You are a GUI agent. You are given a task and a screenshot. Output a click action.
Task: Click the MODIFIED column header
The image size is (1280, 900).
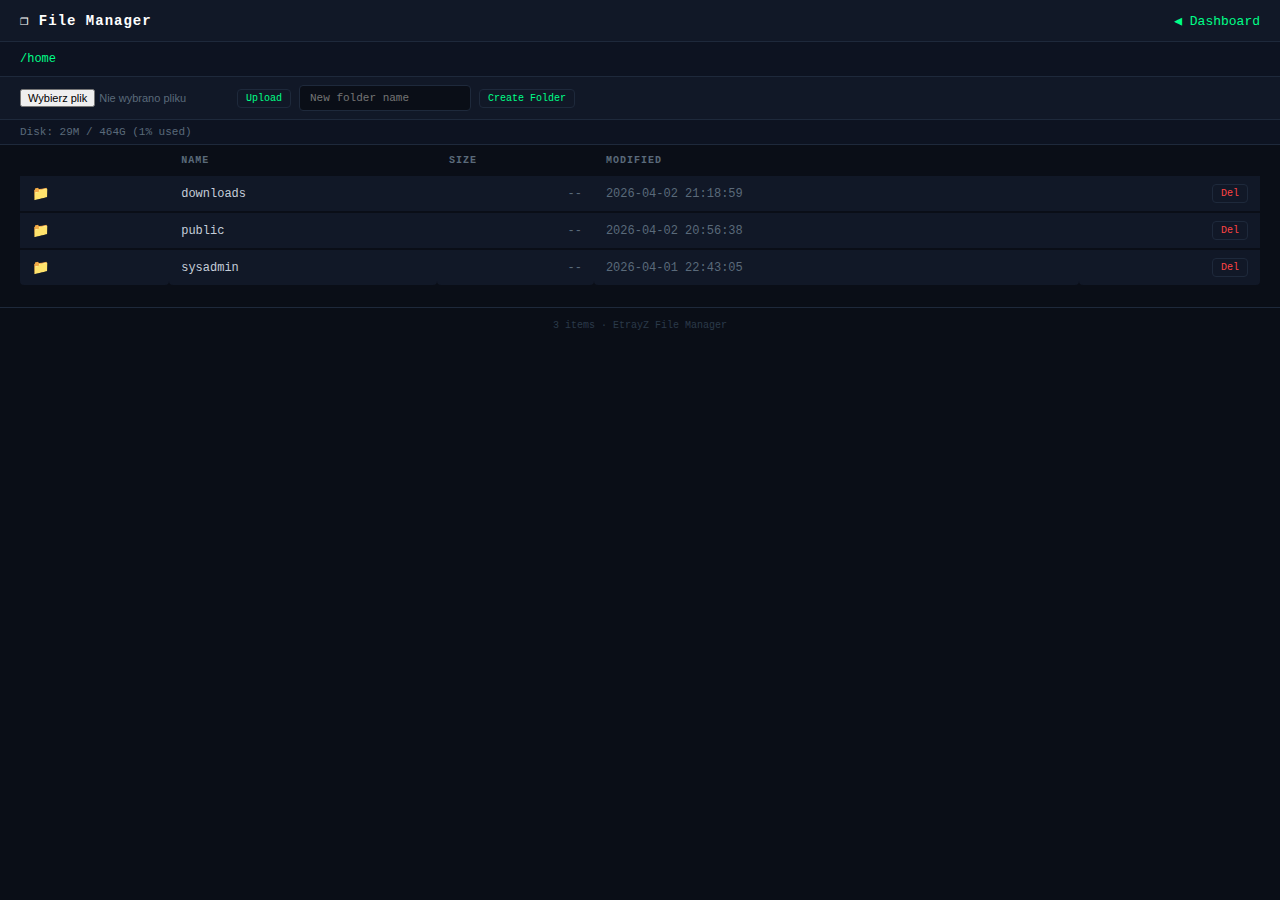633,159
